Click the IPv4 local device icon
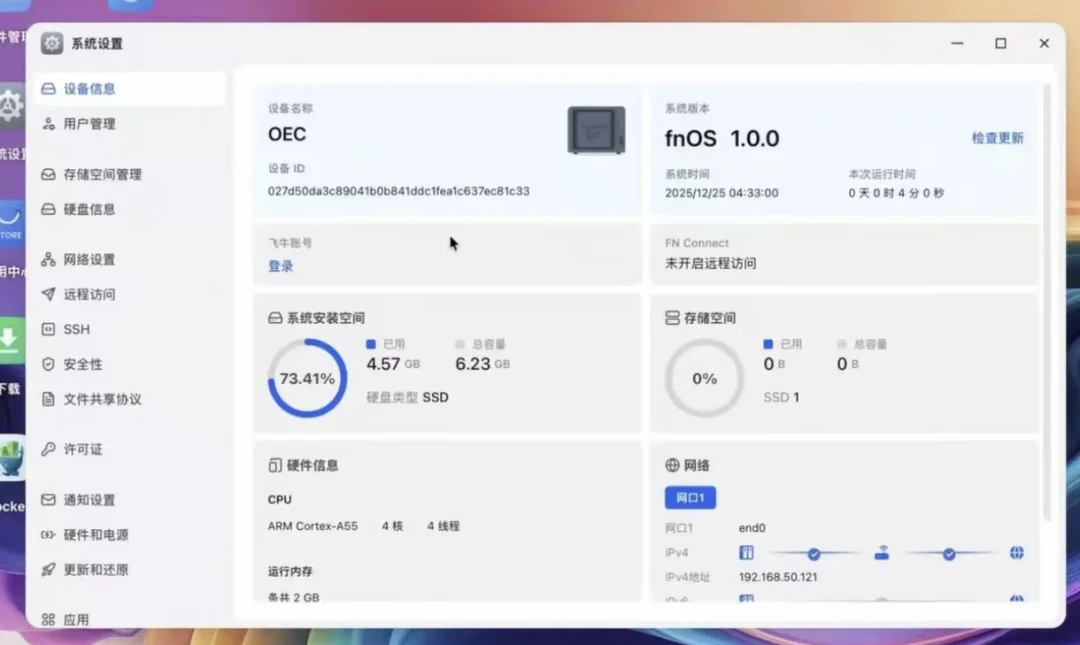1080x645 pixels. 747,553
